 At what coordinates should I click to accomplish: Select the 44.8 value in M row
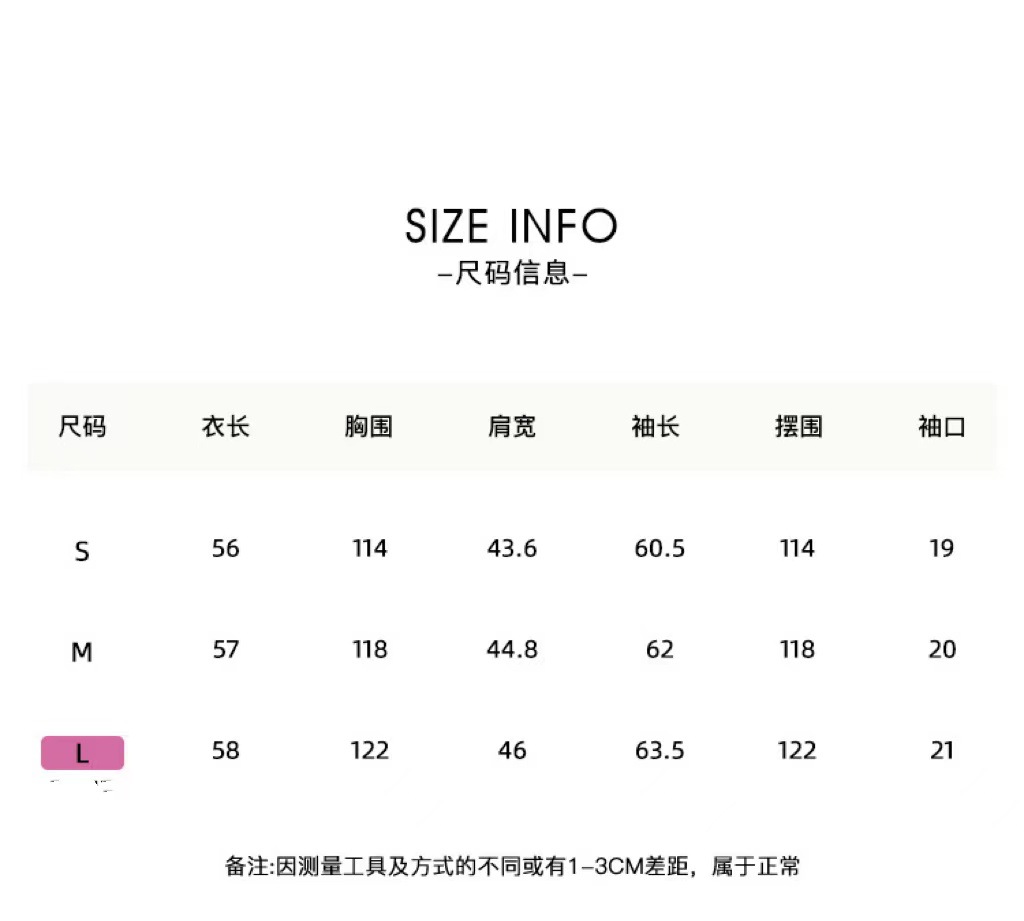click(512, 649)
